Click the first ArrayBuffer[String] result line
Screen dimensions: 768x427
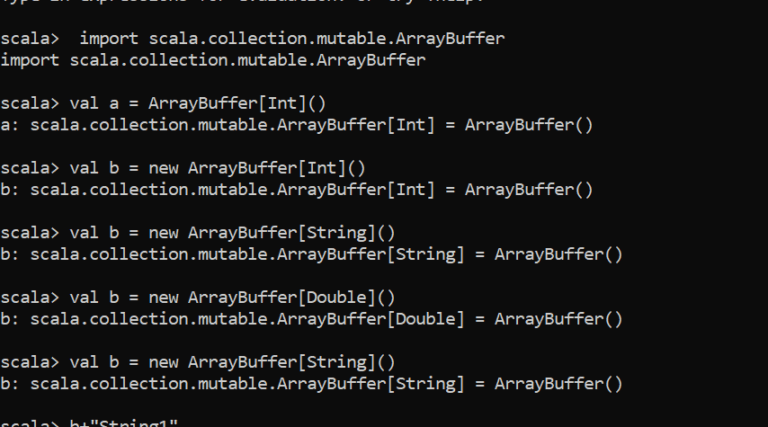pos(312,255)
